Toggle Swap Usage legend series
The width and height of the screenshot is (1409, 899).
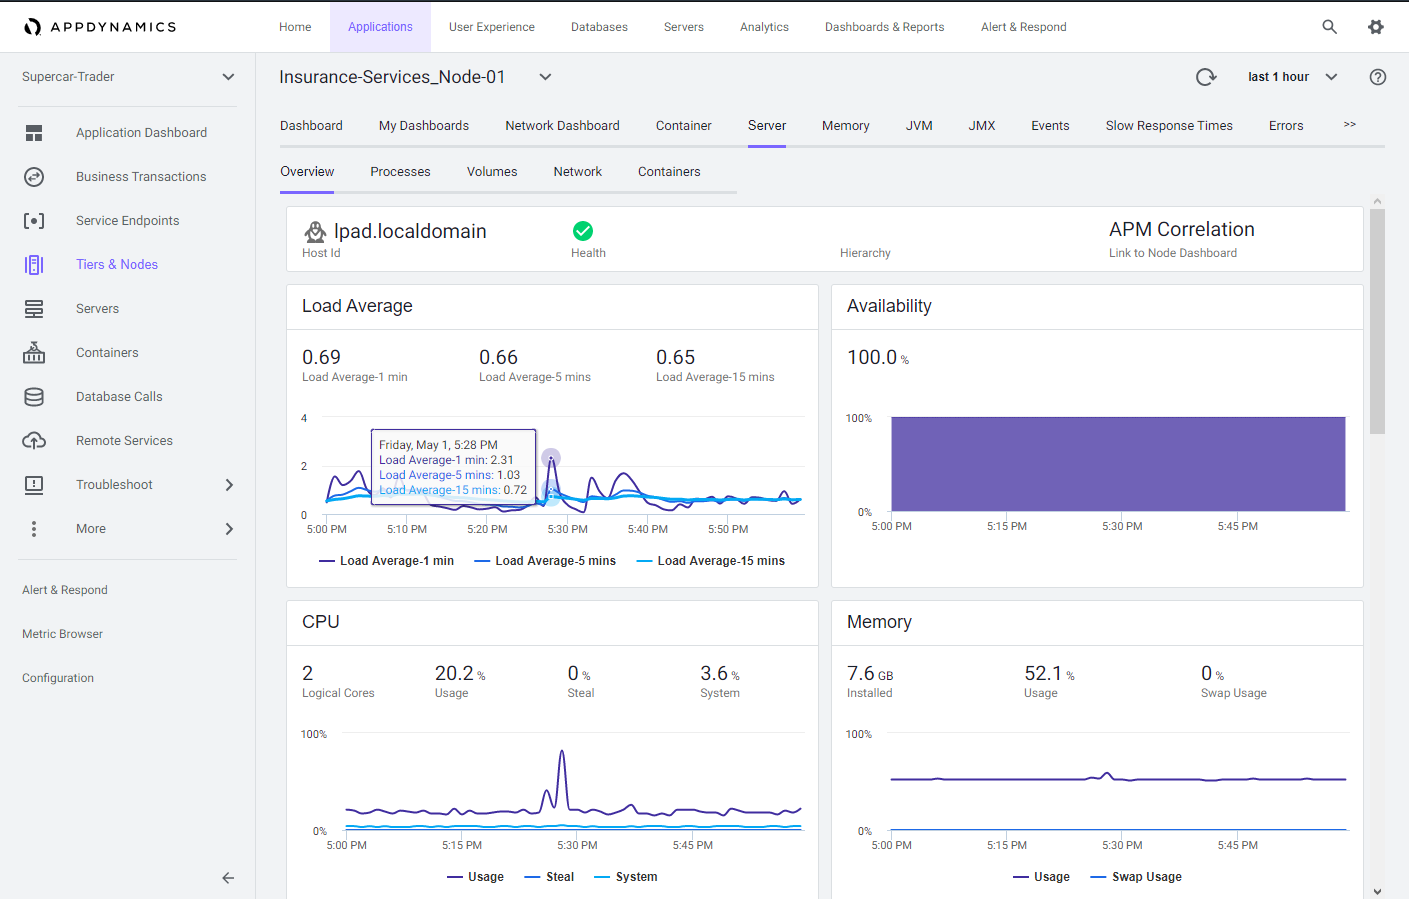pyautogui.click(x=1137, y=877)
